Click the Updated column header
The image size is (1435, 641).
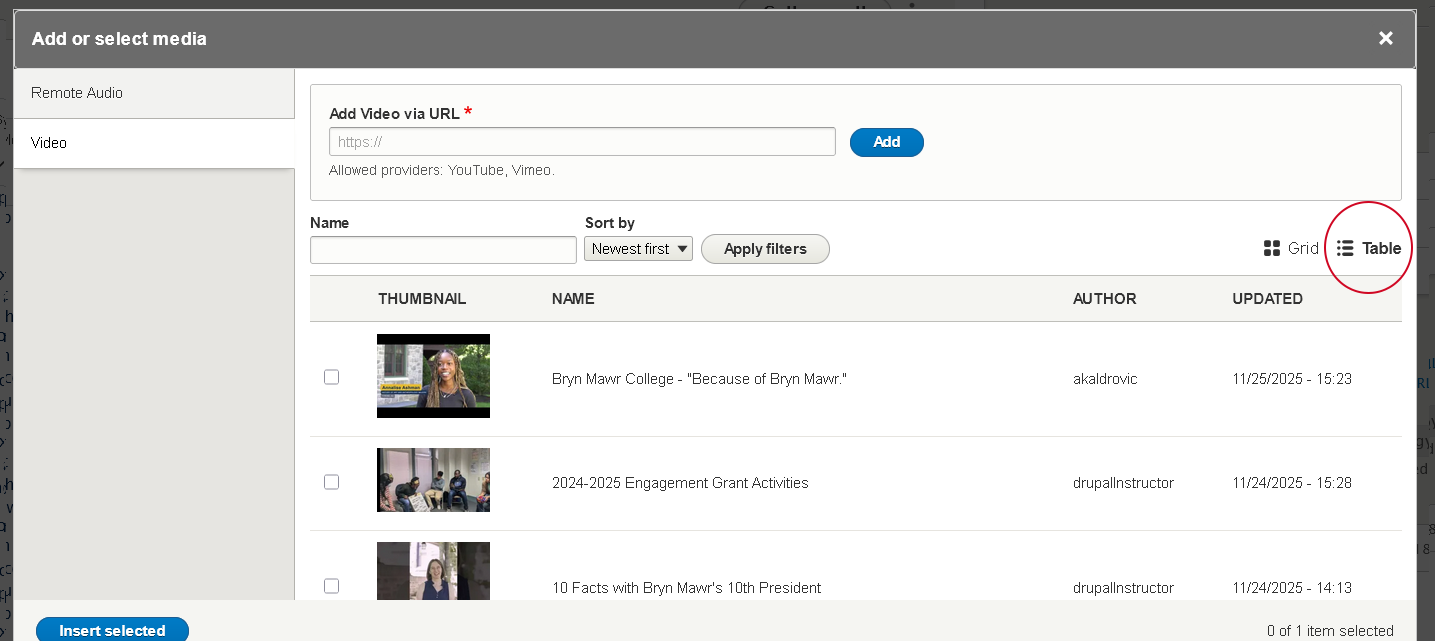[x=1267, y=299]
